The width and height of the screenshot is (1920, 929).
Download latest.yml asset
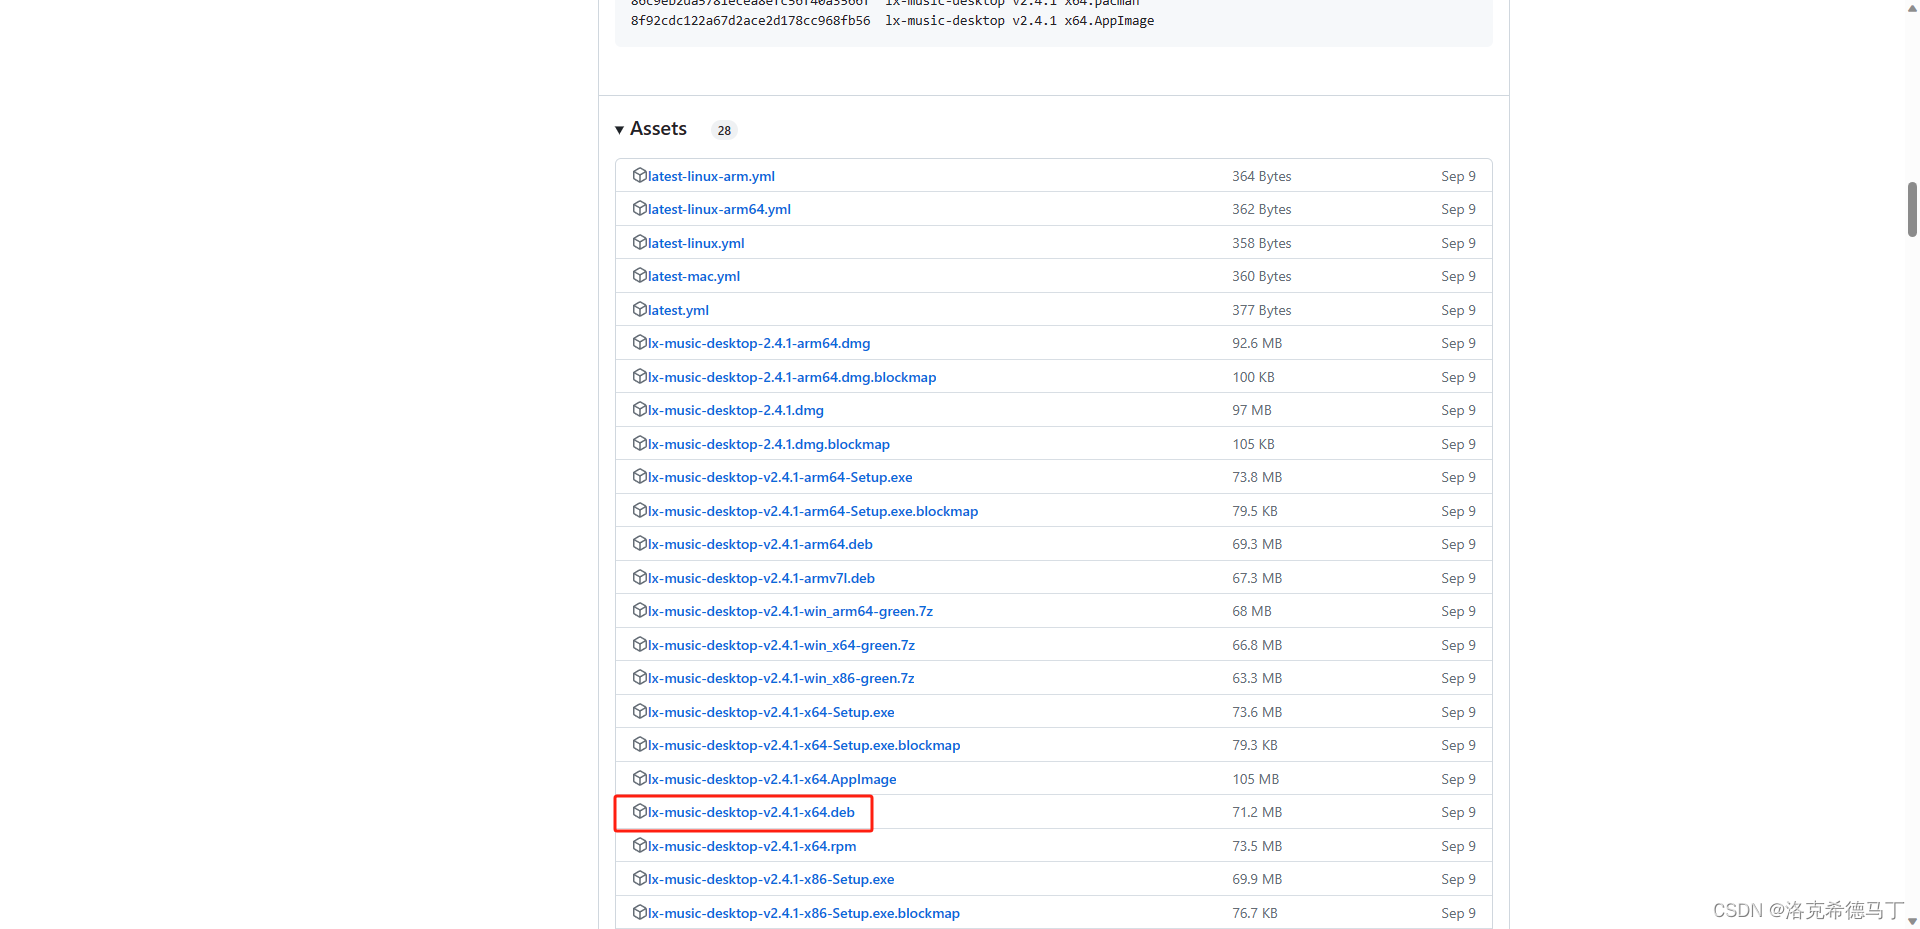pos(678,310)
